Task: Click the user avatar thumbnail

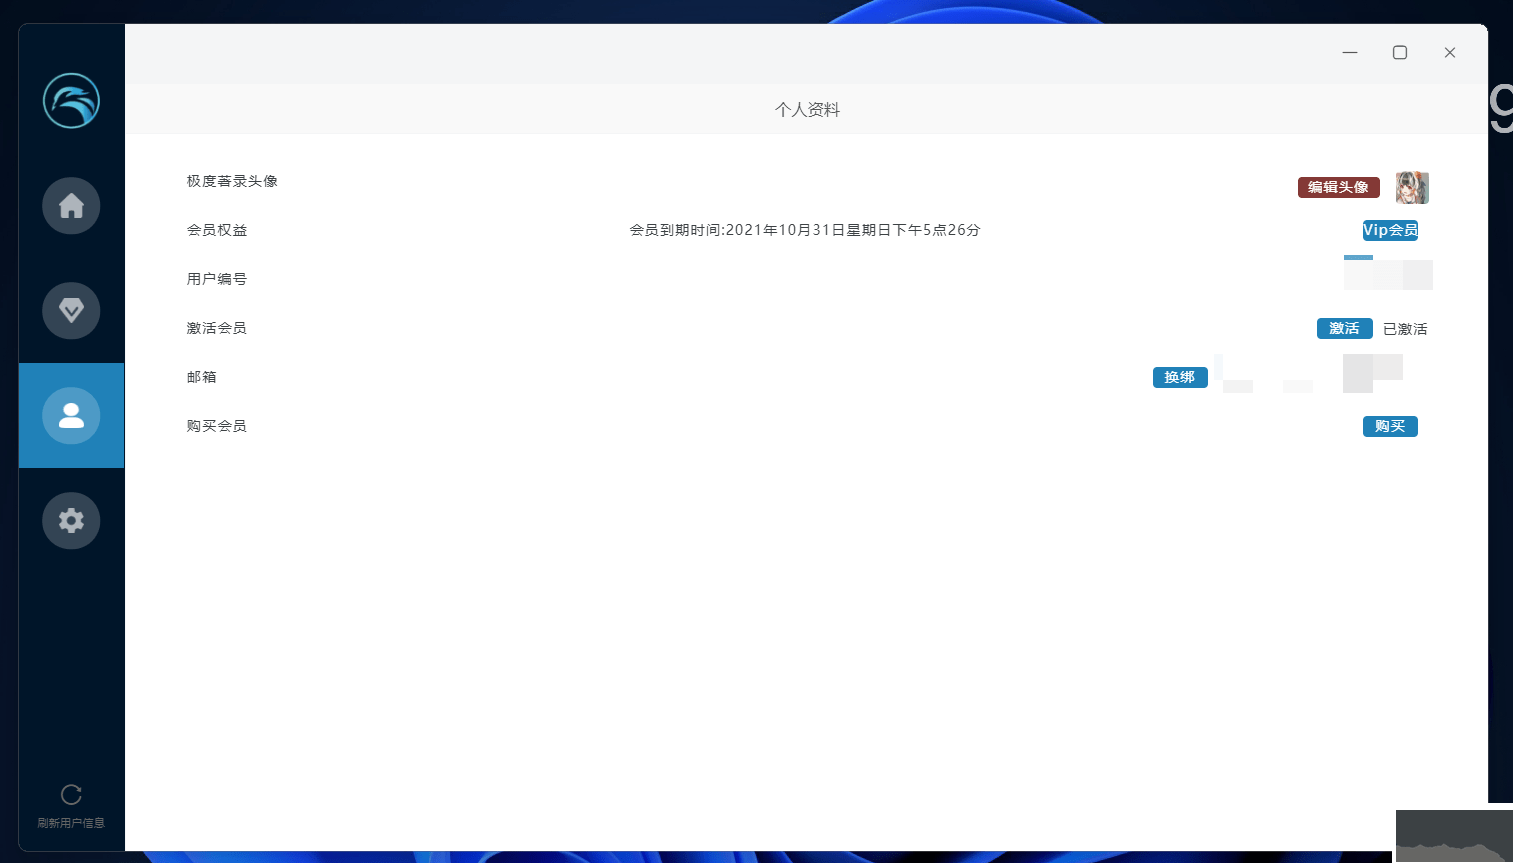Action: coord(1412,187)
